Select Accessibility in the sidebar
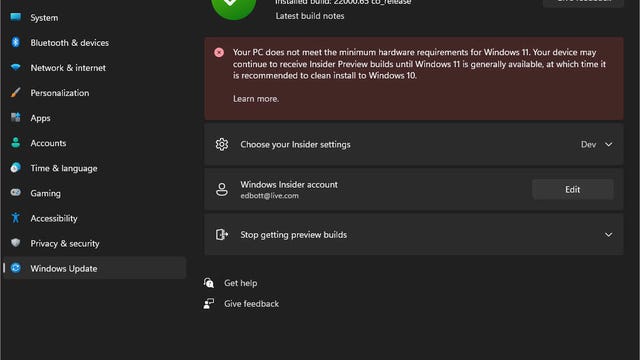The width and height of the screenshot is (640, 360). [x=54, y=218]
